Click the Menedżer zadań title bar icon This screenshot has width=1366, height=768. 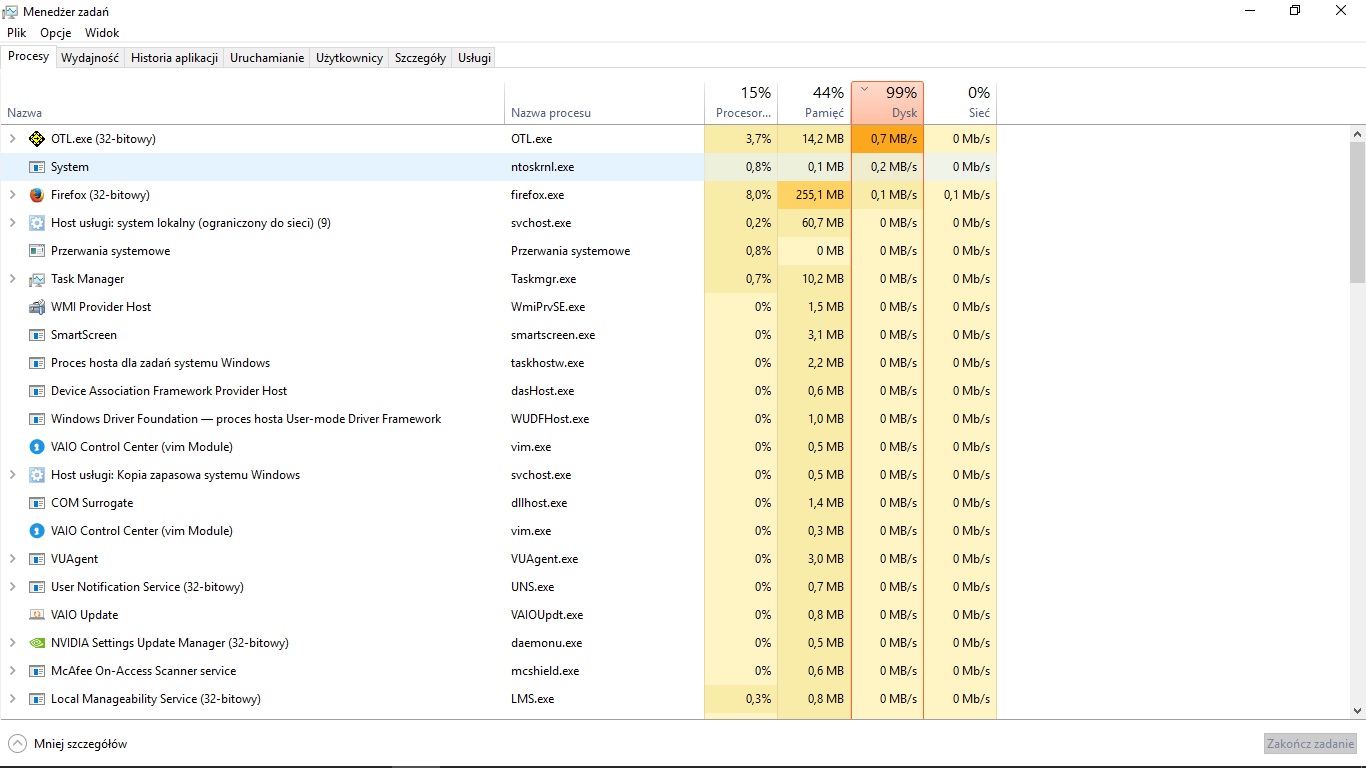coord(11,11)
